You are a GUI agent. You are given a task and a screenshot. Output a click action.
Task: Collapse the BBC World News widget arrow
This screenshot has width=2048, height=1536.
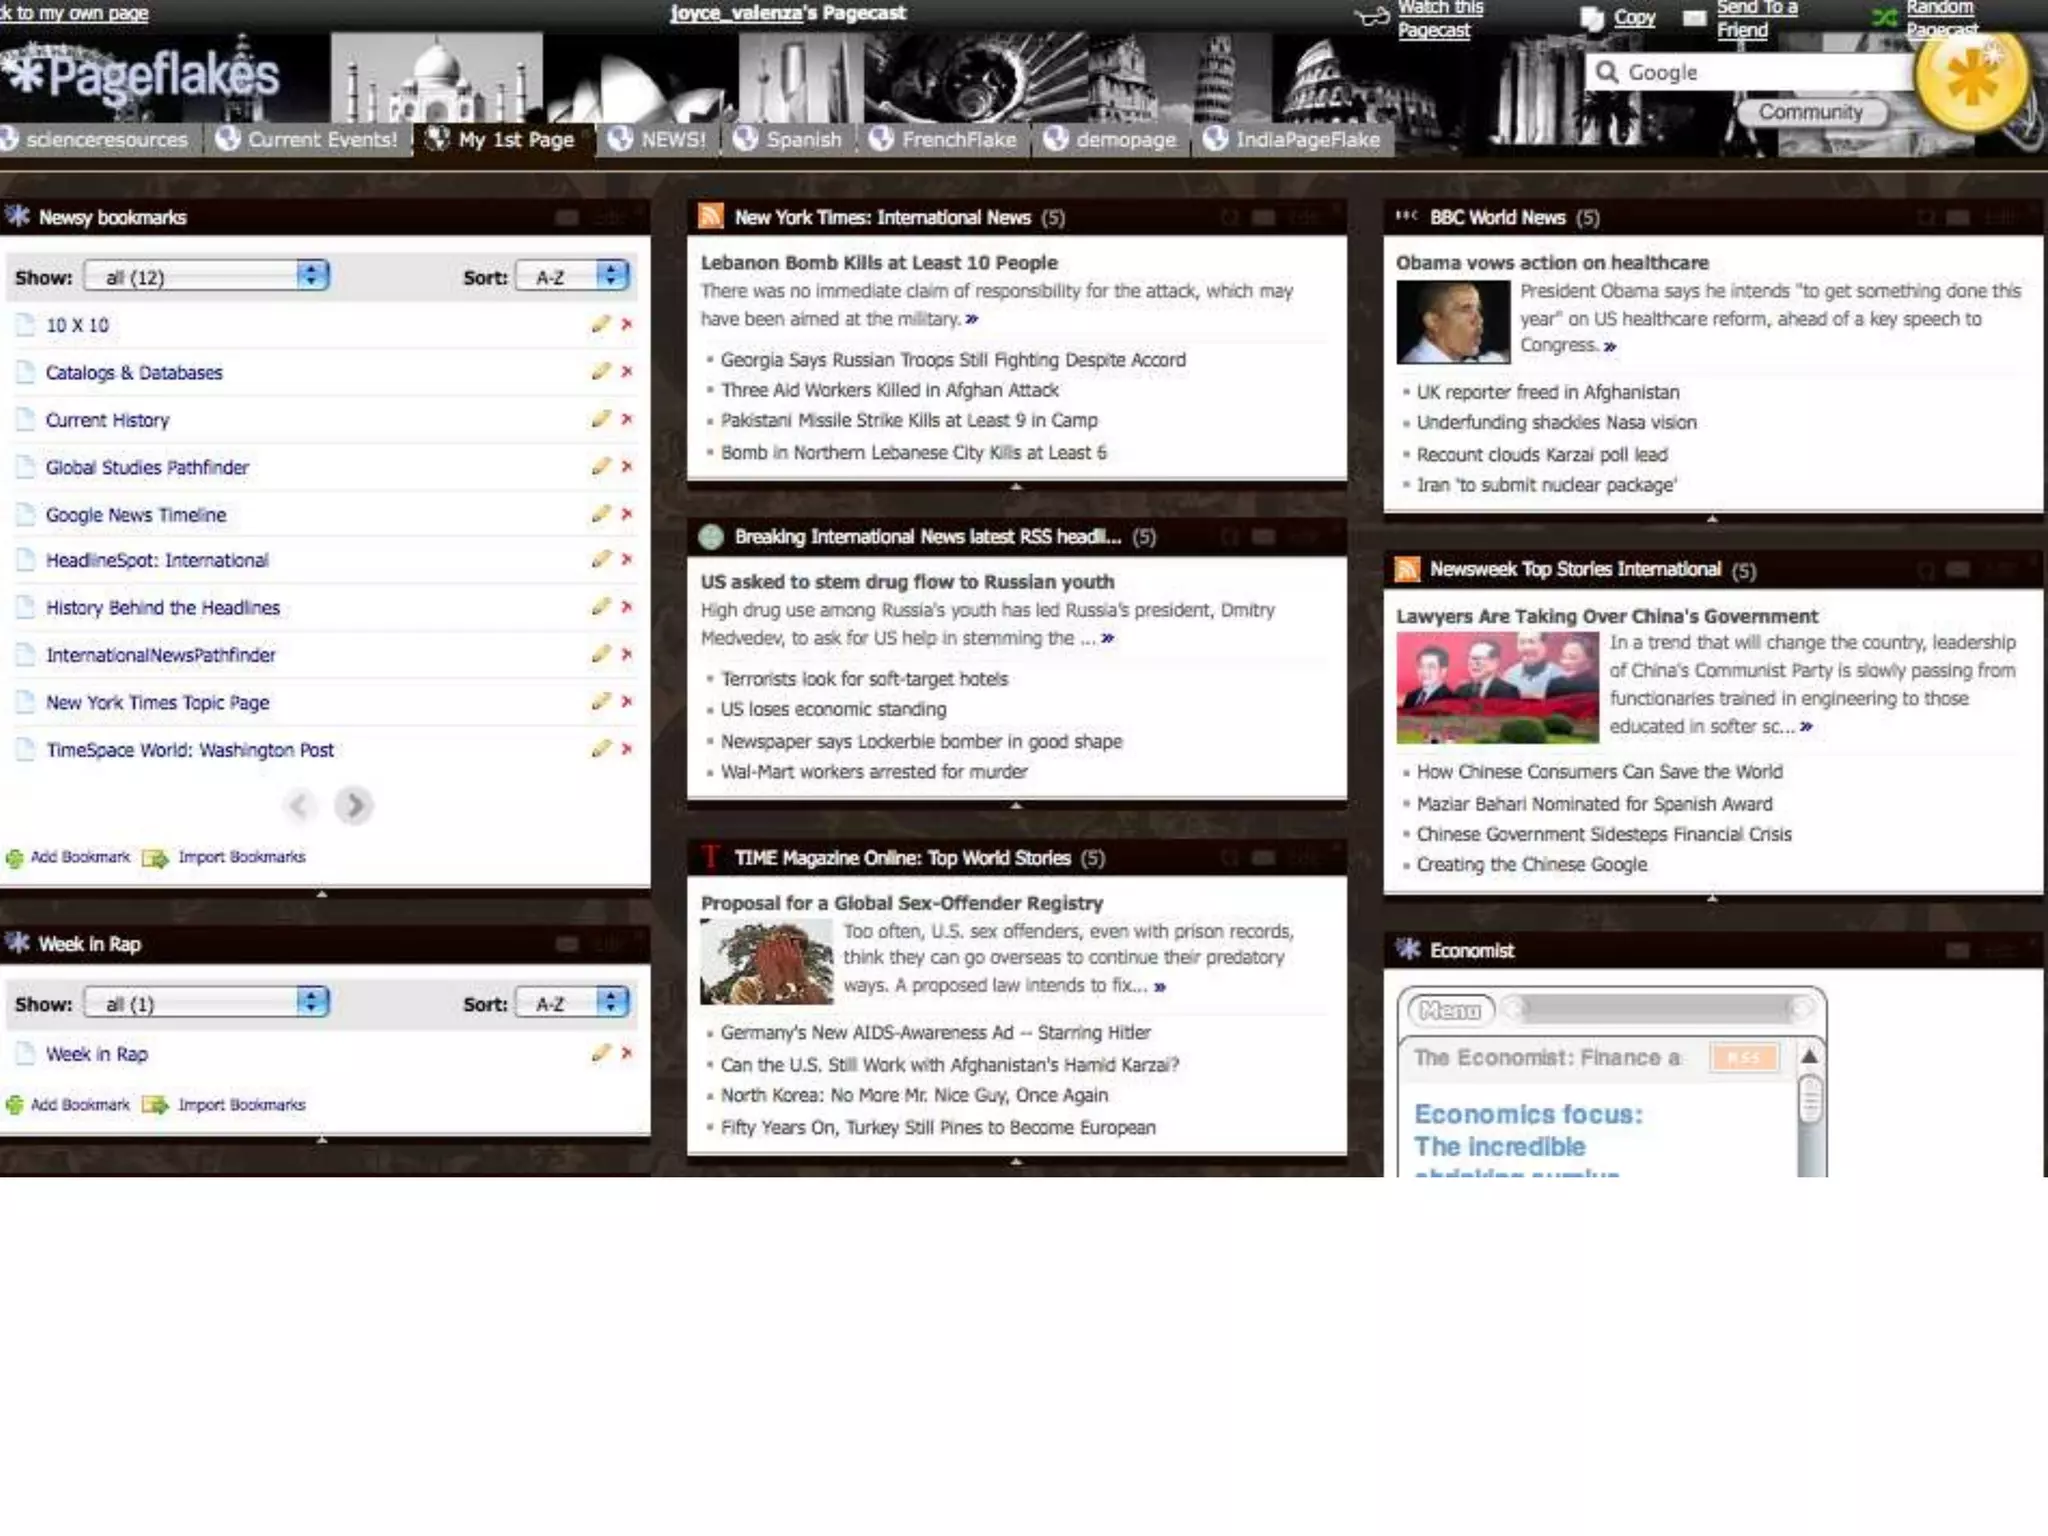coord(1712,519)
